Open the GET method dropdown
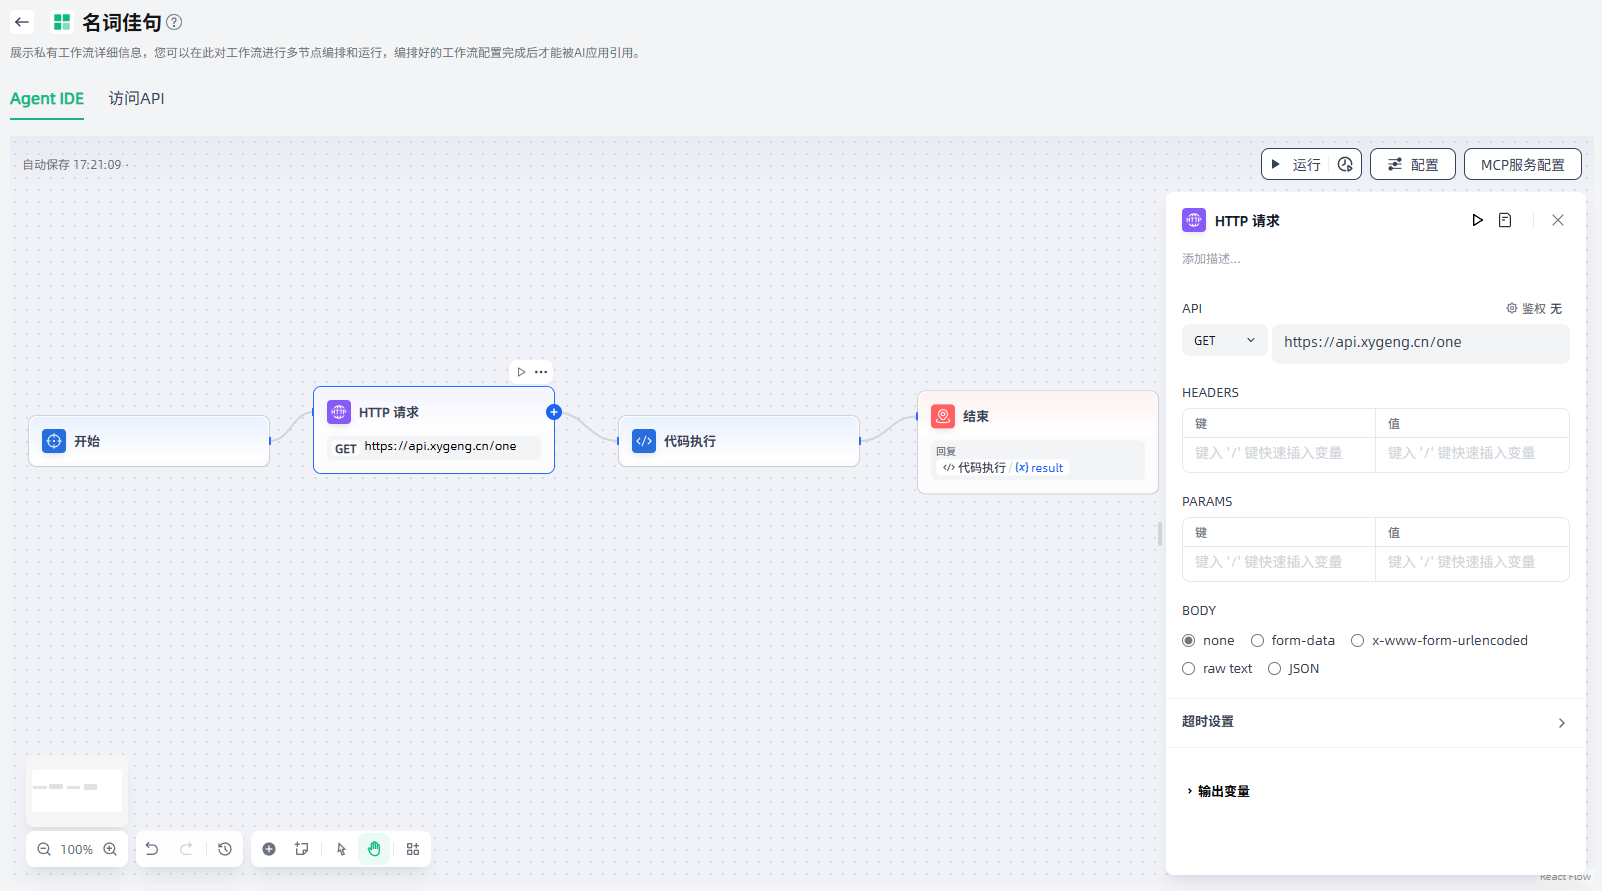The width and height of the screenshot is (1602, 891). pos(1224,341)
